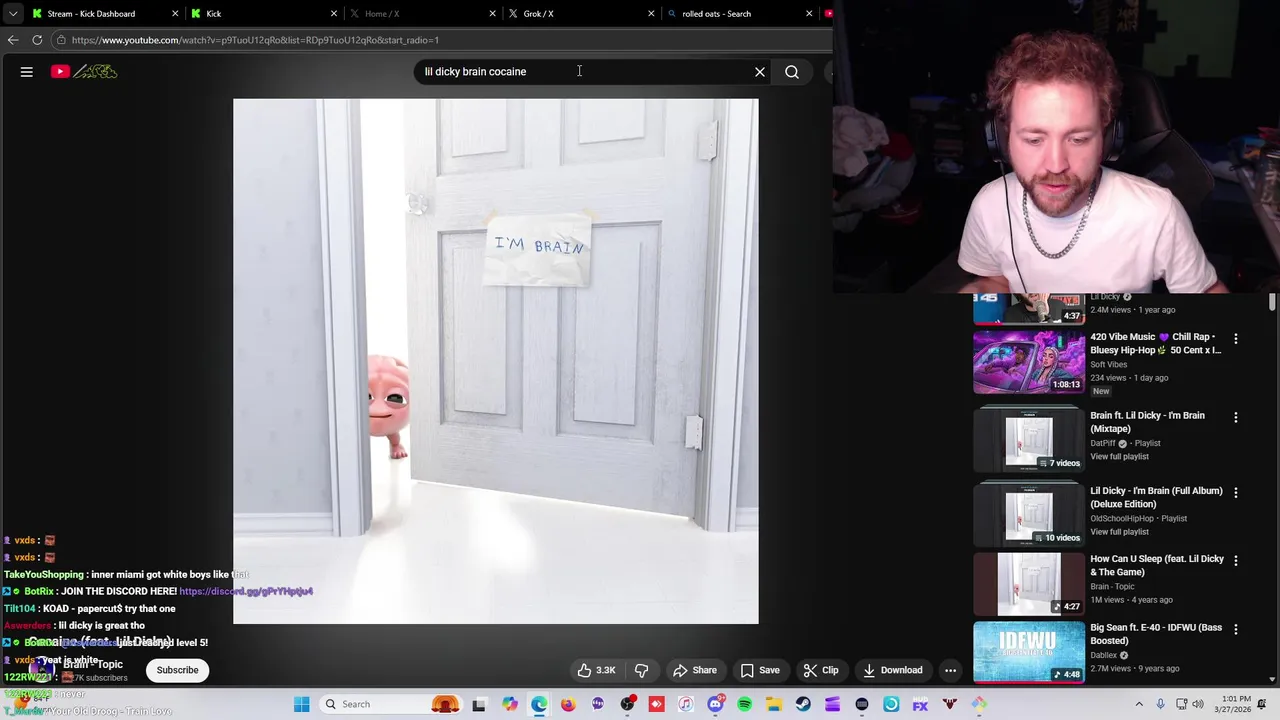Play the 420 Vibe Music thumbnail

[1029, 362]
